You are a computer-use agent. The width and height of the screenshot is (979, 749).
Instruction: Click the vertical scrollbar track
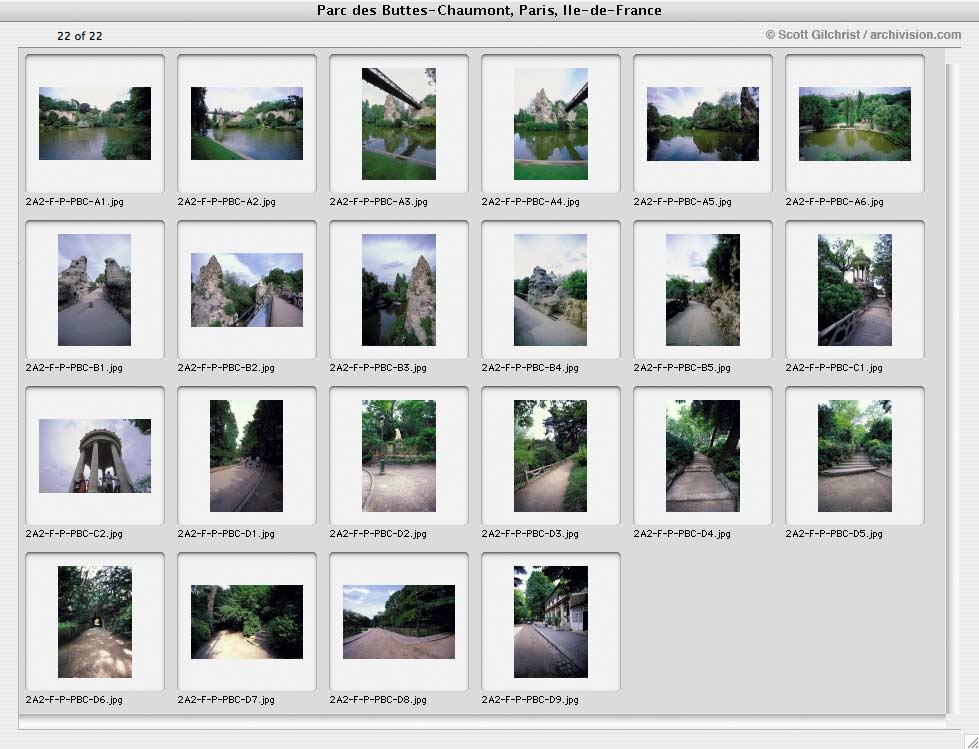click(953, 388)
